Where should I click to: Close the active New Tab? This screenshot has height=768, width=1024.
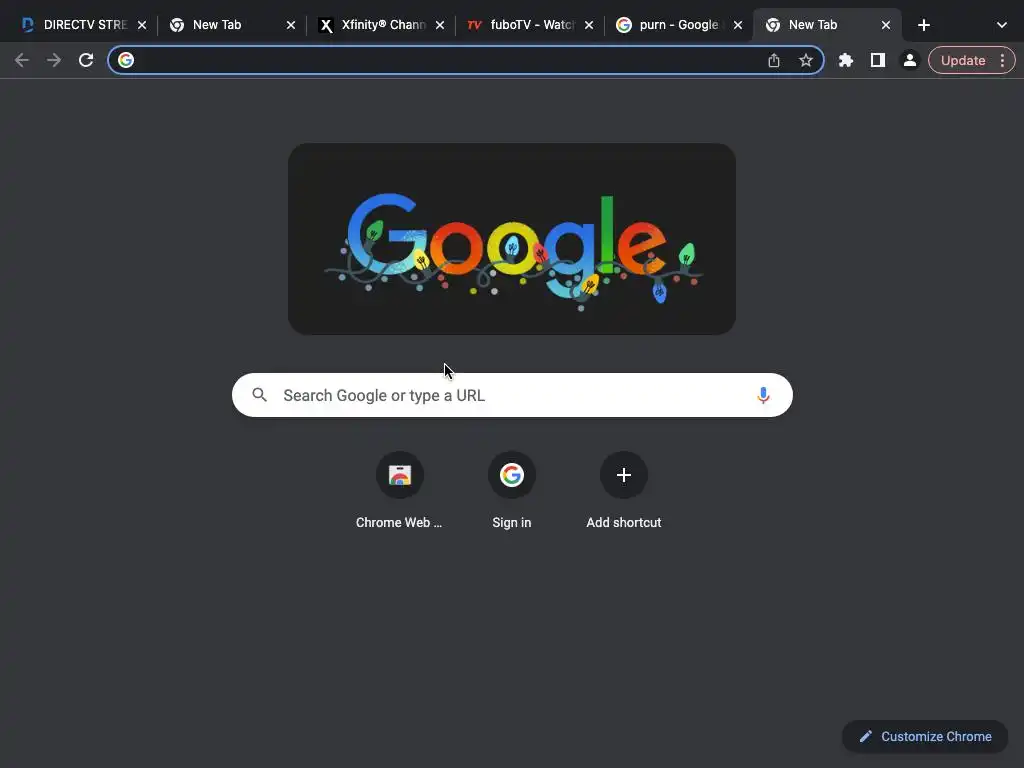(x=886, y=25)
